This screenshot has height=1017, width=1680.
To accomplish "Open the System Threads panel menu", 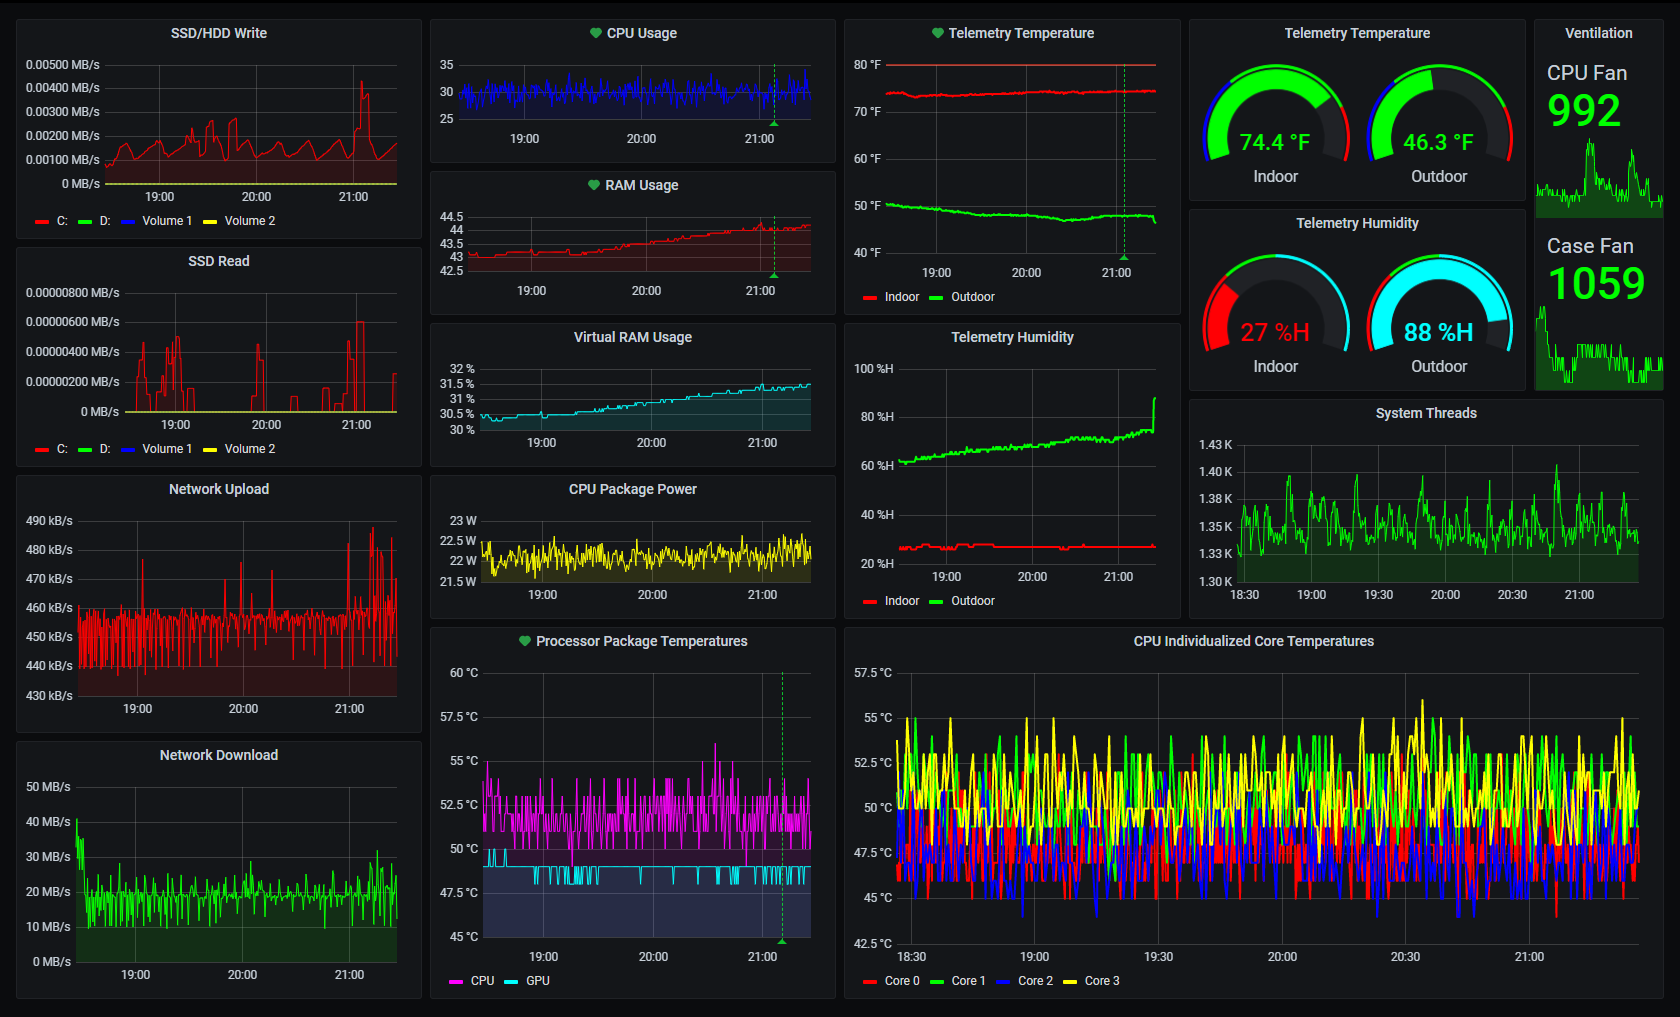I will [1425, 413].
